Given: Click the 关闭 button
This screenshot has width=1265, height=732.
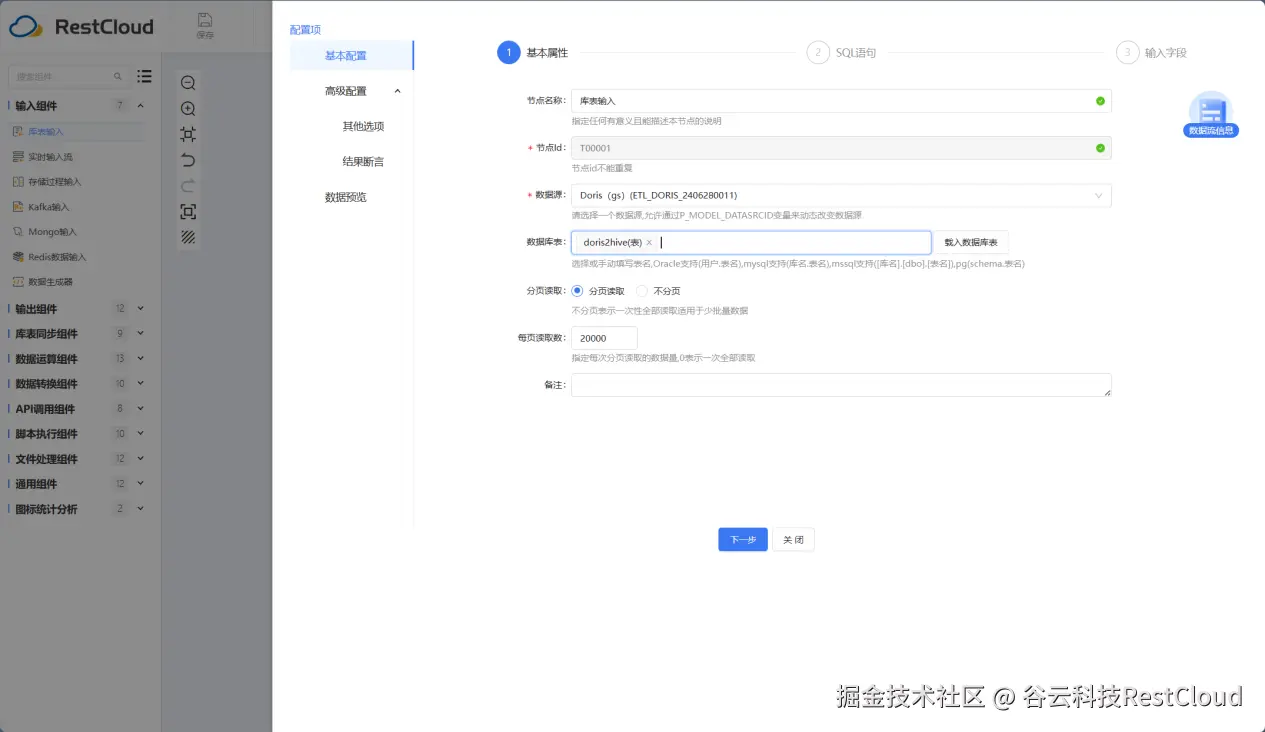Looking at the screenshot, I should click(793, 539).
